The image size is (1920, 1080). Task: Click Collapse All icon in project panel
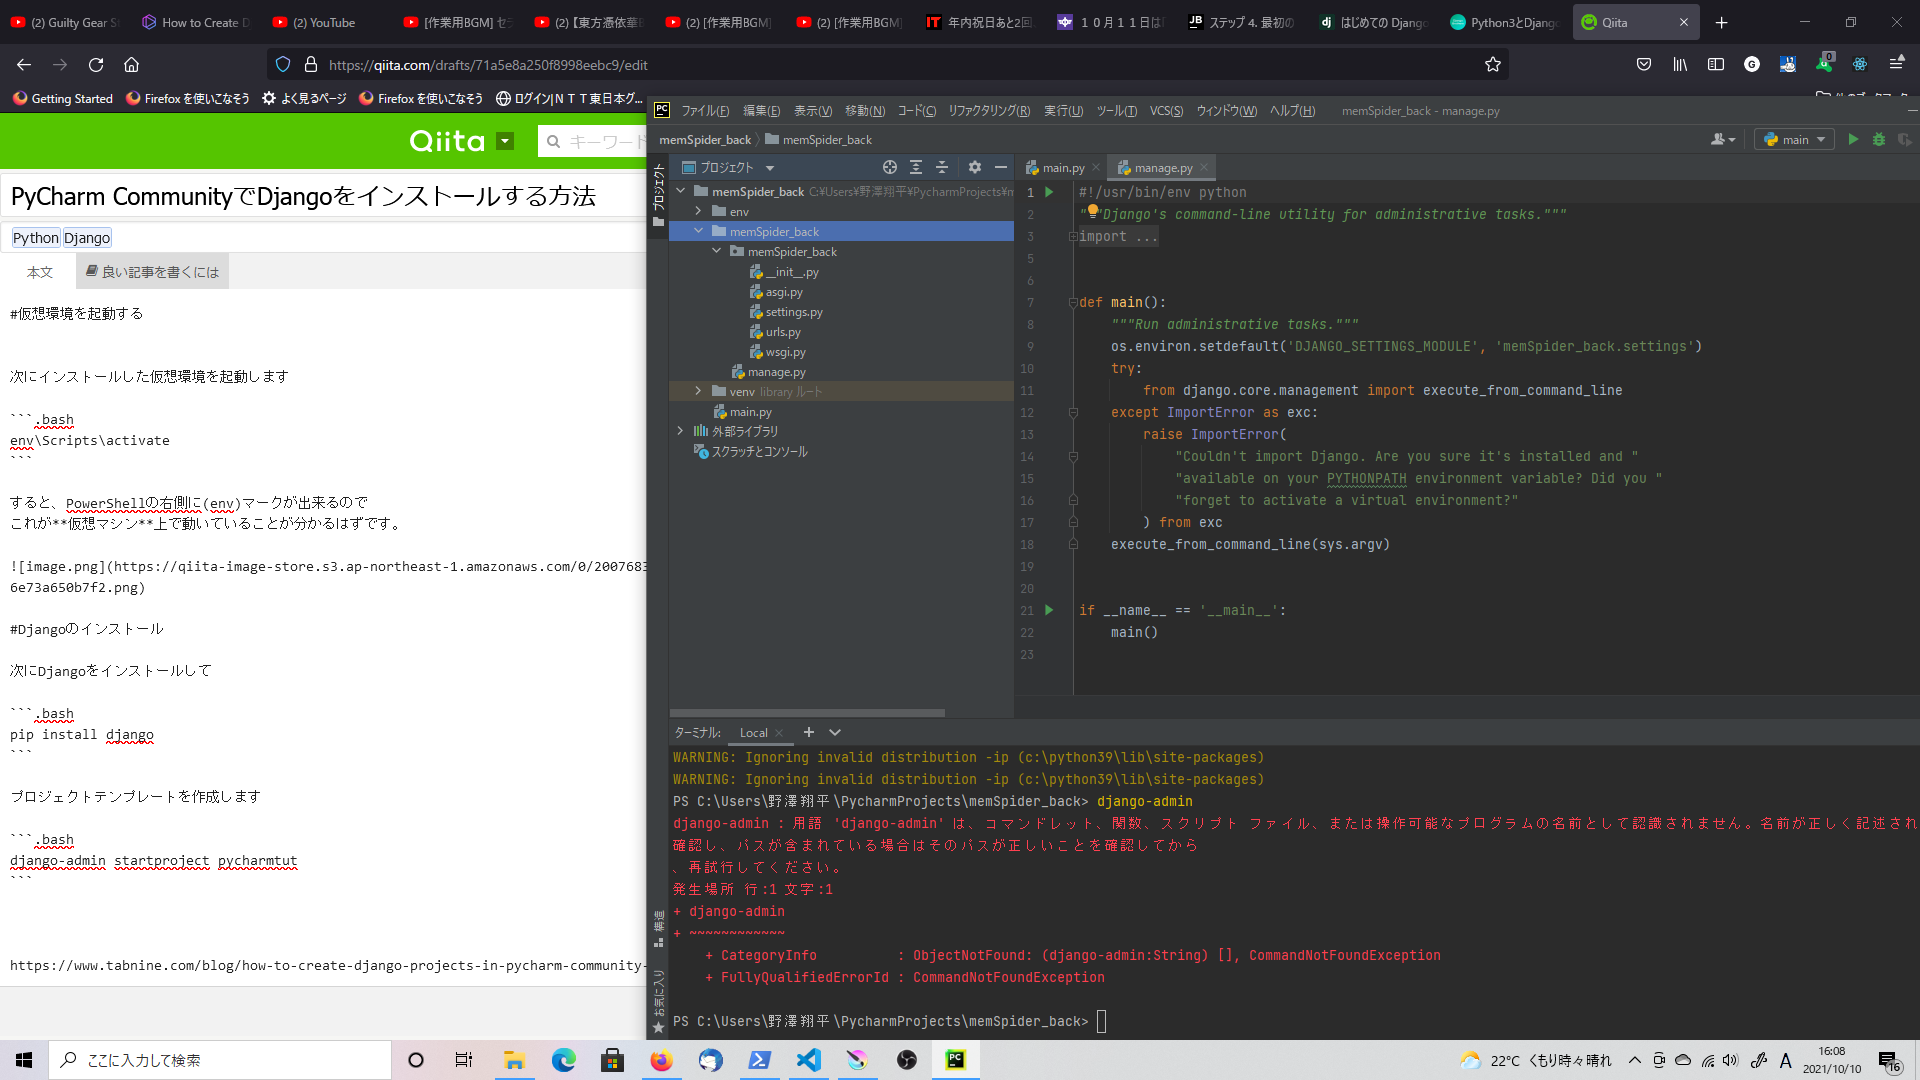click(942, 168)
